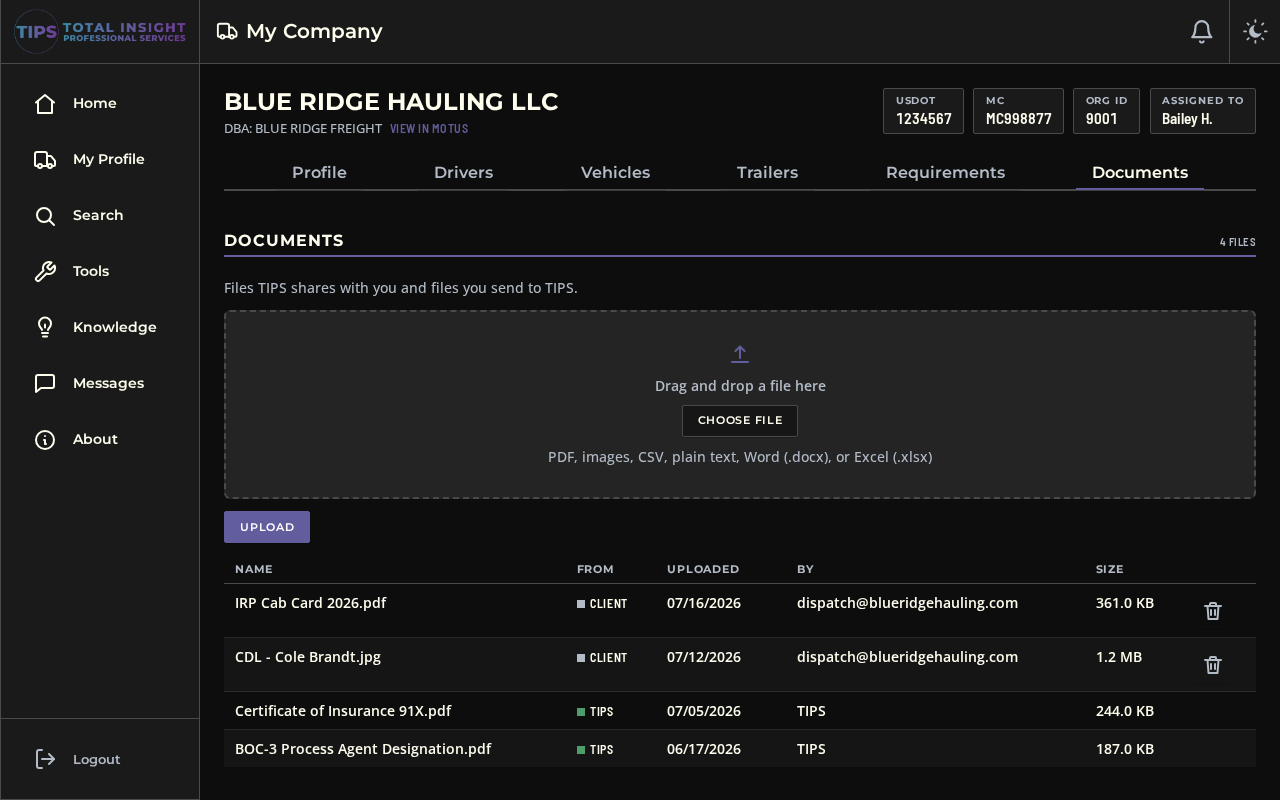Open Knowledge in the sidebar
This screenshot has height=800, width=1280.
coord(100,328)
